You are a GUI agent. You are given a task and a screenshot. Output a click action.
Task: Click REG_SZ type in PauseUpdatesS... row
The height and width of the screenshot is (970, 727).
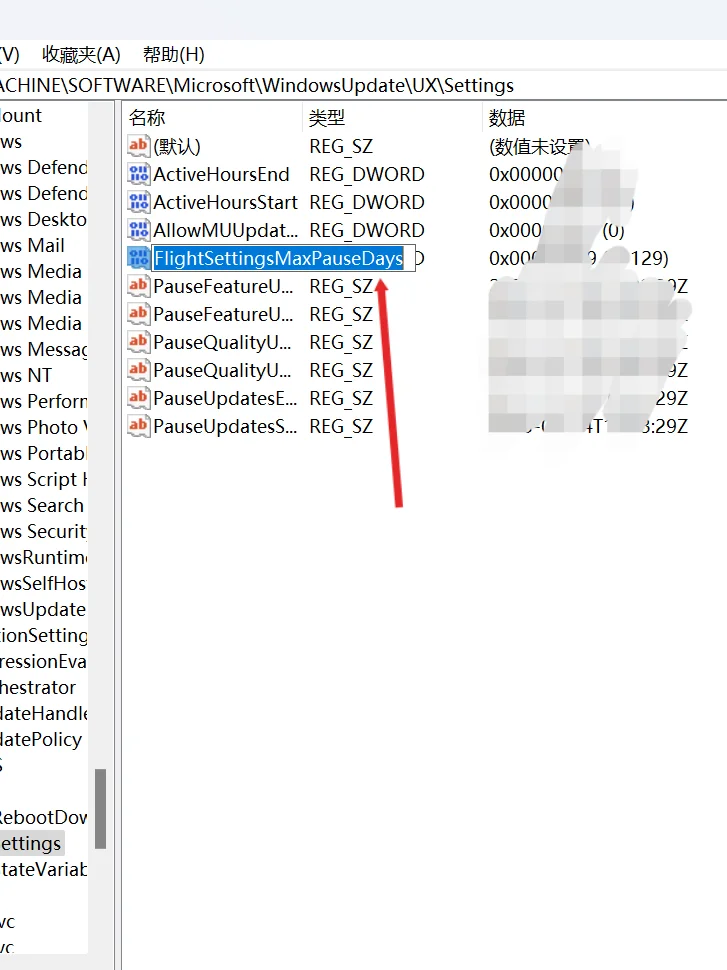coord(342,426)
